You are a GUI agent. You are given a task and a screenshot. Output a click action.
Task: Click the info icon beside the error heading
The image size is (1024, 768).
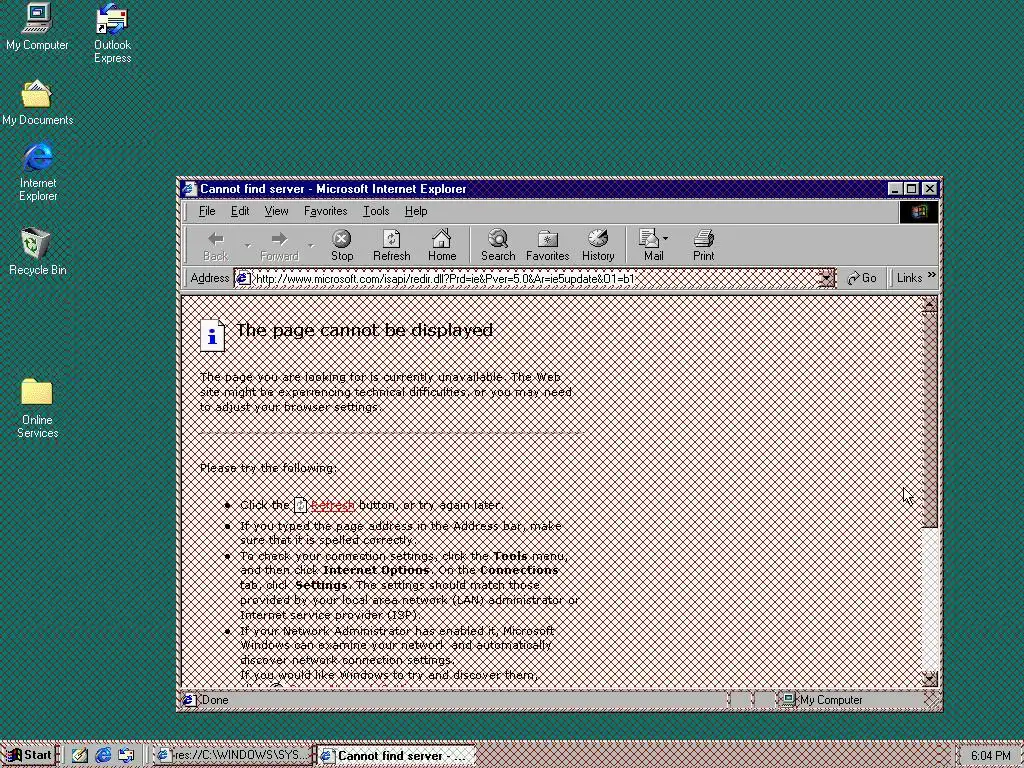tap(212, 336)
